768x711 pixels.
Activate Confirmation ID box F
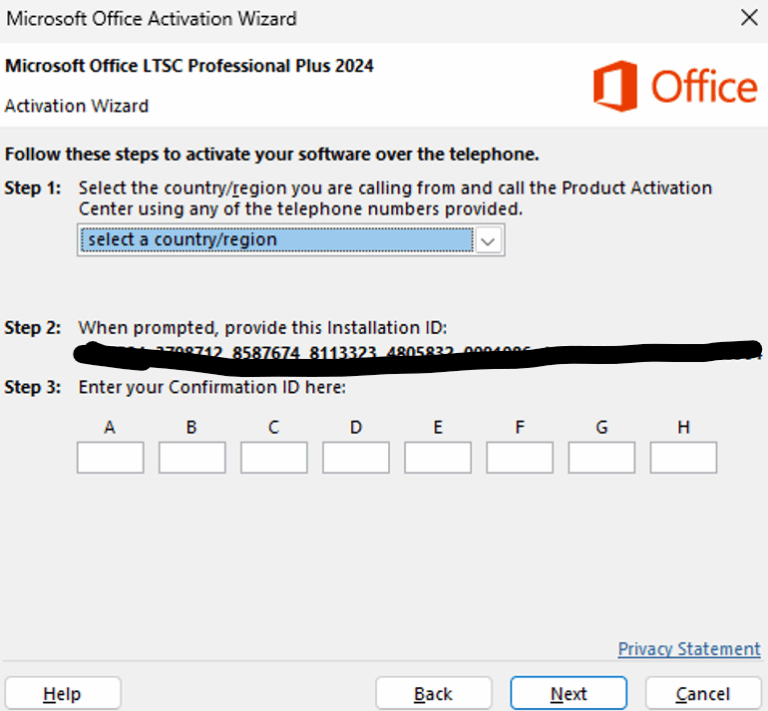(520, 458)
